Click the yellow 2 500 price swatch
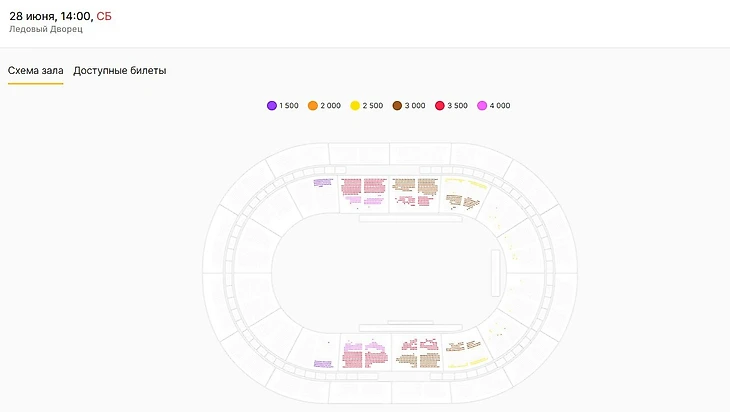The width and height of the screenshot is (730, 412). coord(355,106)
